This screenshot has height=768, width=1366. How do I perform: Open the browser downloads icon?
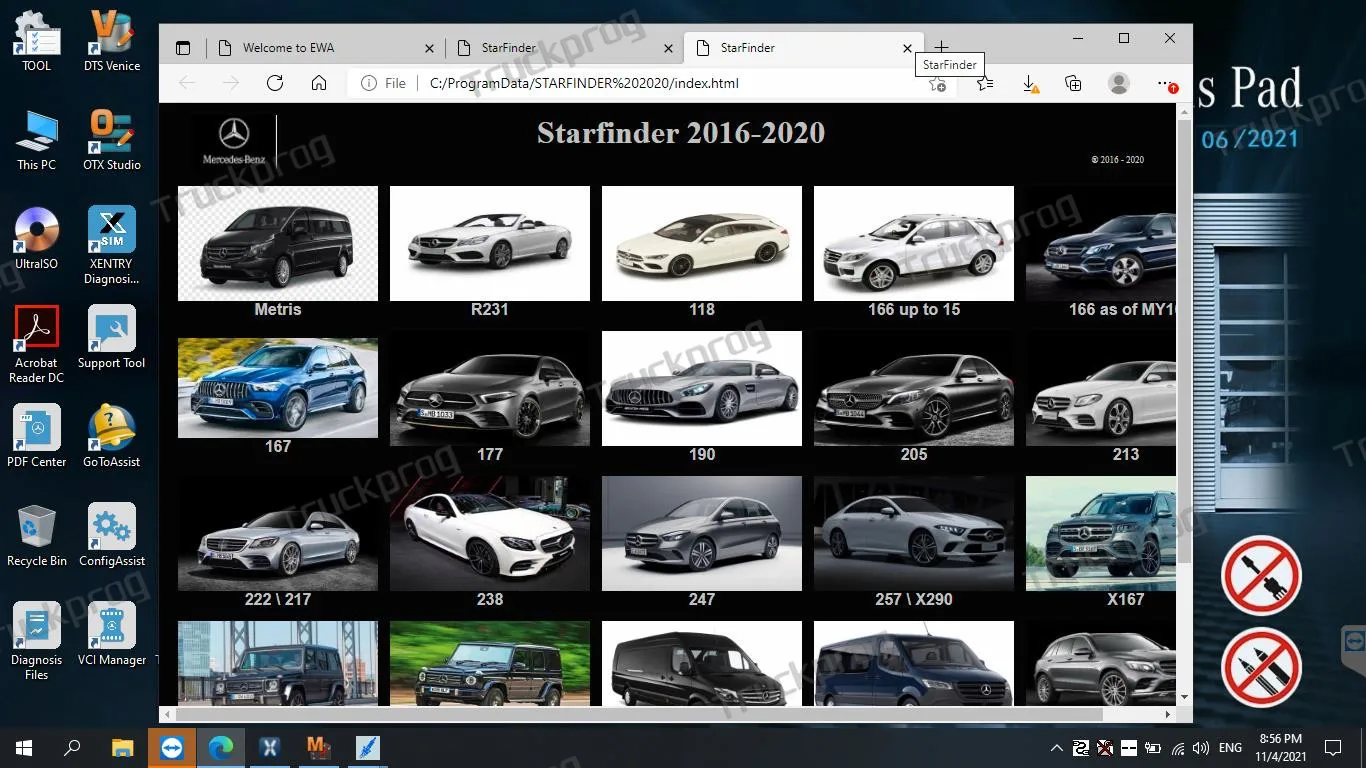pos(1030,84)
